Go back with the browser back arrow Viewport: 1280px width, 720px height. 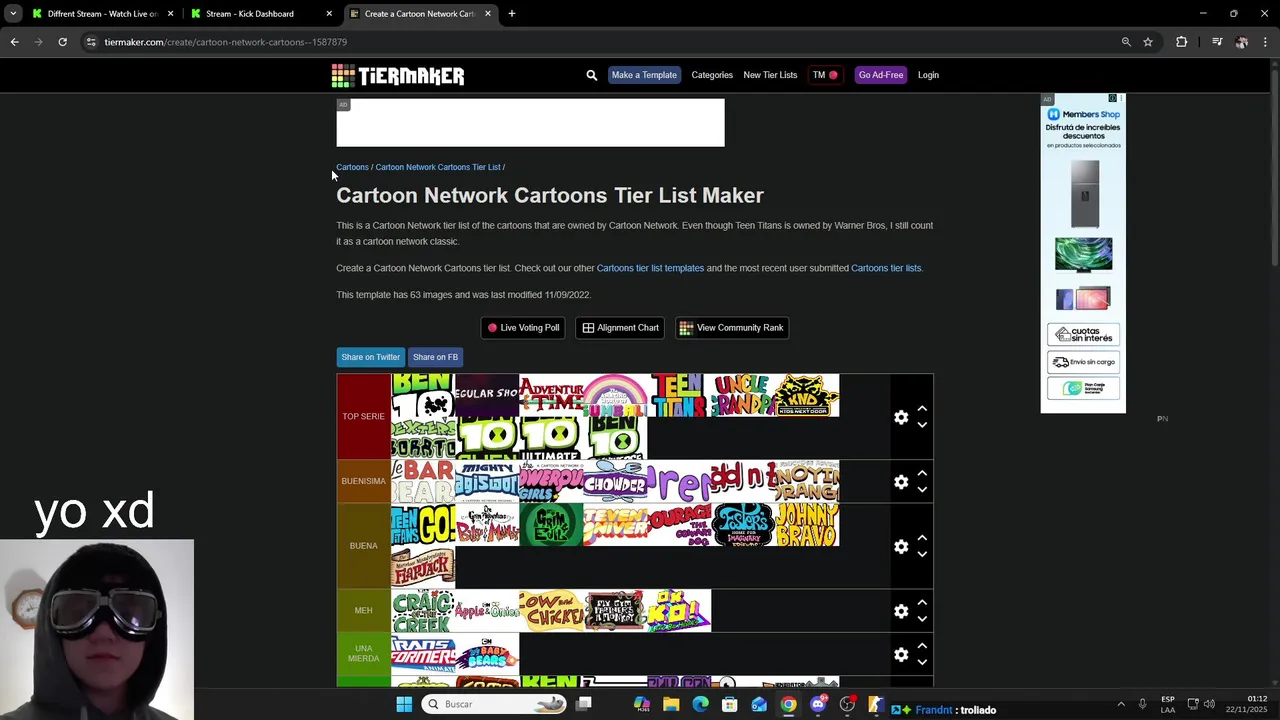point(14,42)
